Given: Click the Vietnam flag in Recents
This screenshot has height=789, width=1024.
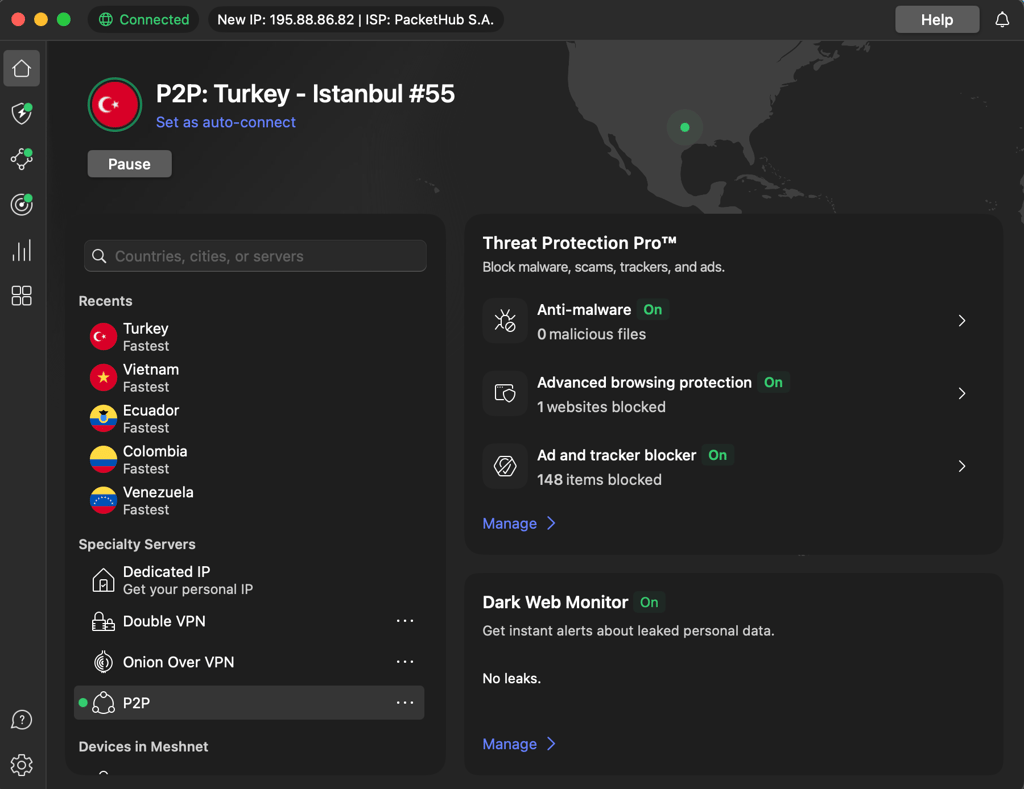Looking at the screenshot, I should point(103,378).
